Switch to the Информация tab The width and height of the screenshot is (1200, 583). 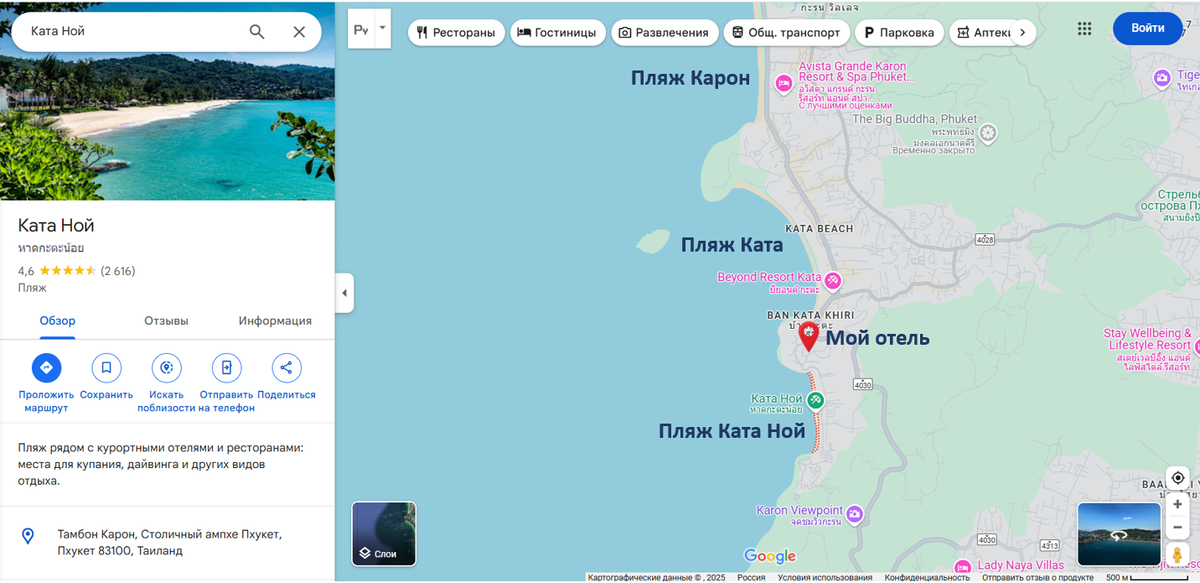tap(275, 321)
